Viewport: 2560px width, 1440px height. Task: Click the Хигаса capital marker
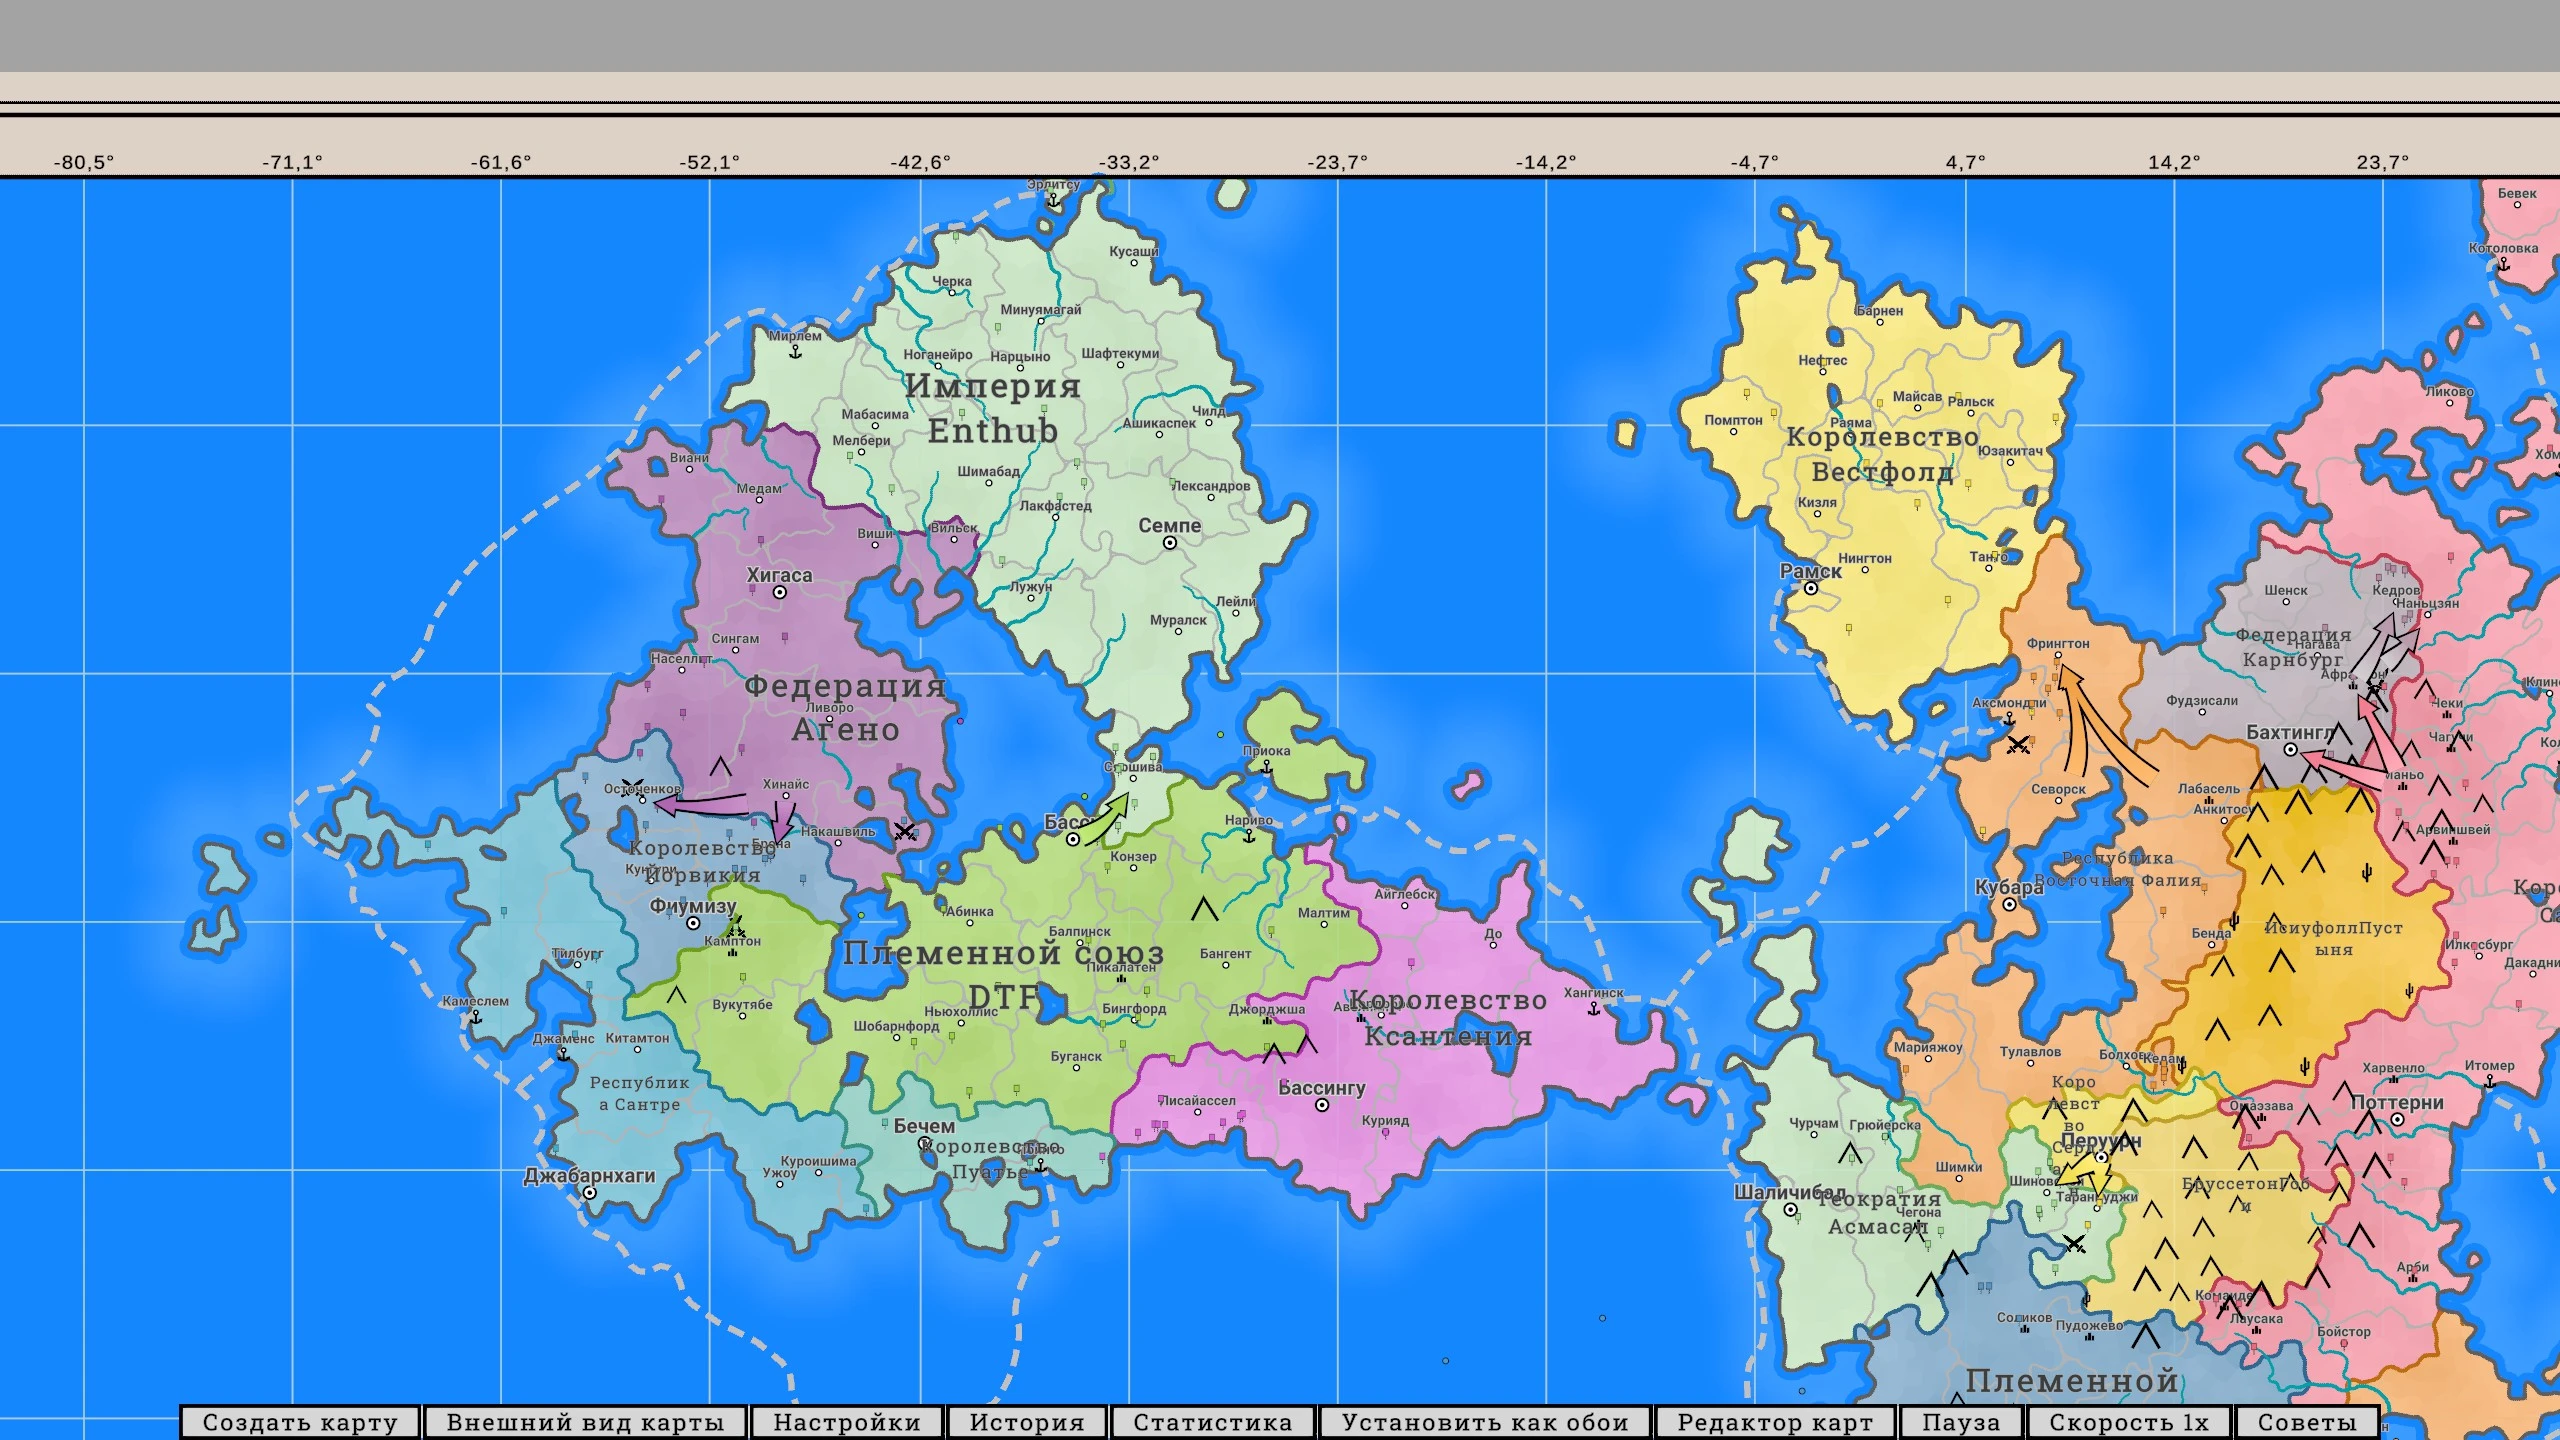coord(779,592)
